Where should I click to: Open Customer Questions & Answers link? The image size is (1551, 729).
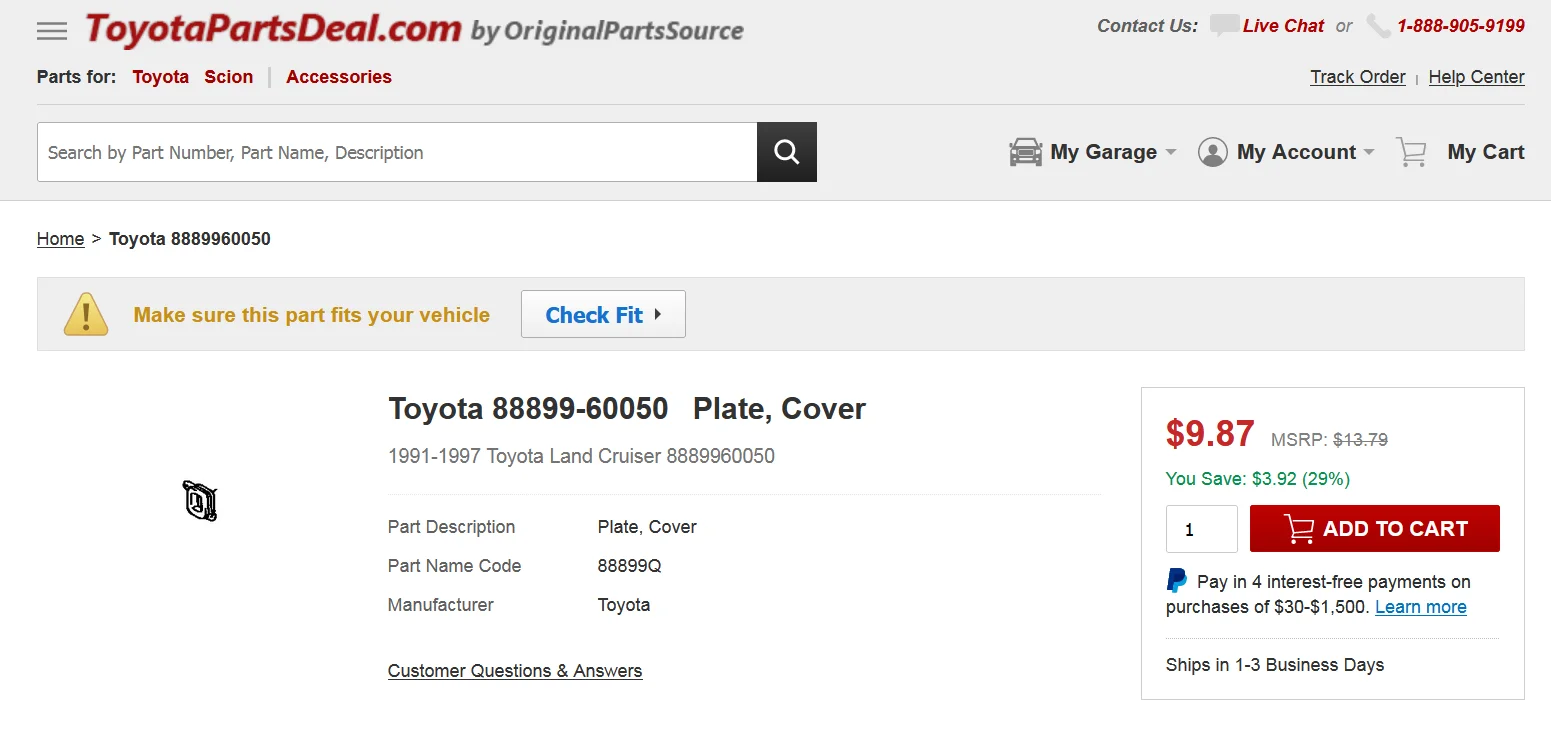click(x=515, y=671)
